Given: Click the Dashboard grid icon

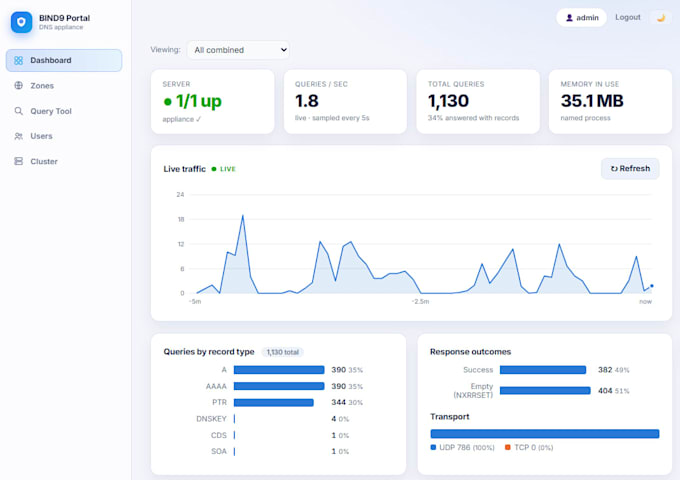Looking at the screenshot, I should pyautogui.click(x=18, y=60).
